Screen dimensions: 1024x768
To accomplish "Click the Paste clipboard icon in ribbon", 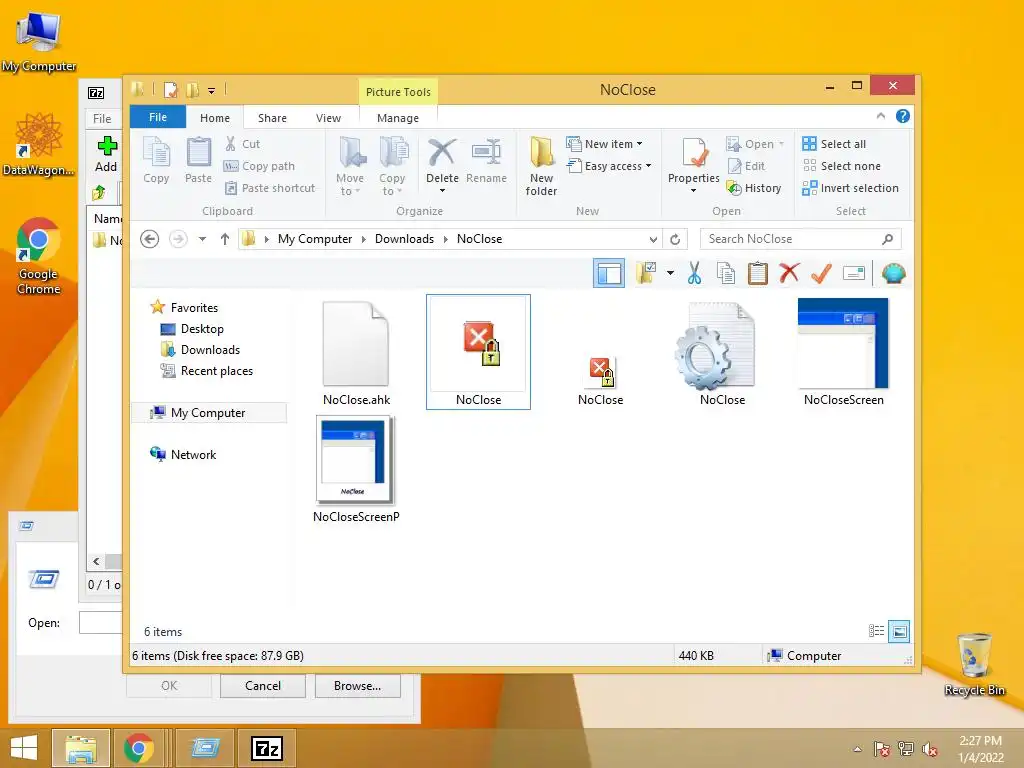I will pos(198,160).
